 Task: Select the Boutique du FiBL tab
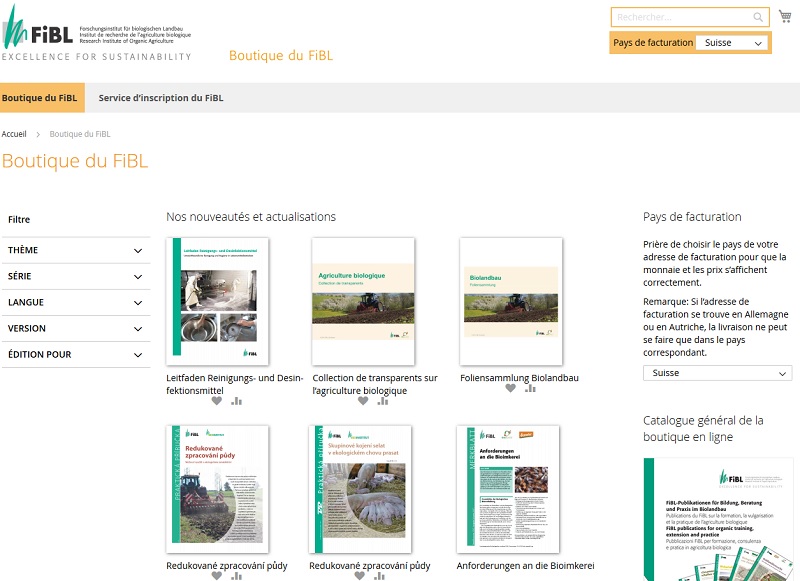pyautogui.click(x=40, y=98)
